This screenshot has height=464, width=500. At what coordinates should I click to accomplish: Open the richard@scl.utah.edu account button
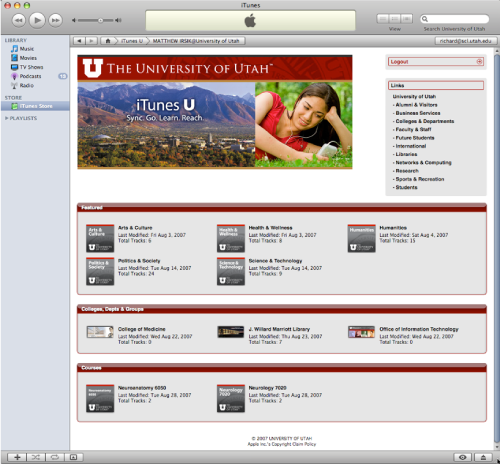(x=465, y=41)
